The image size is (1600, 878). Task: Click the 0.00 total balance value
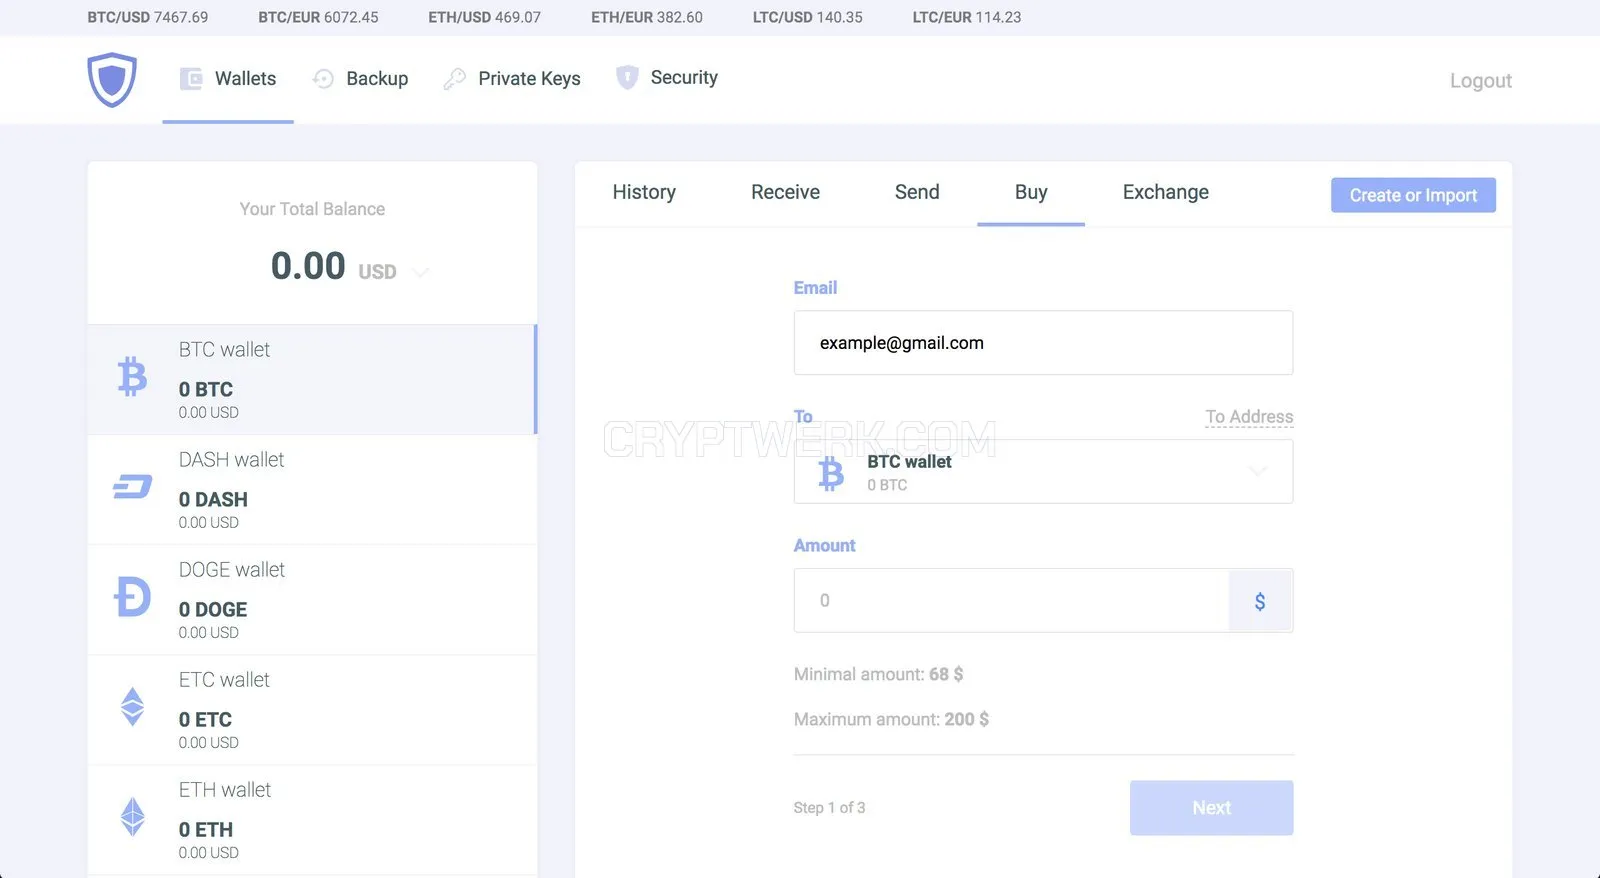point(308,266)
